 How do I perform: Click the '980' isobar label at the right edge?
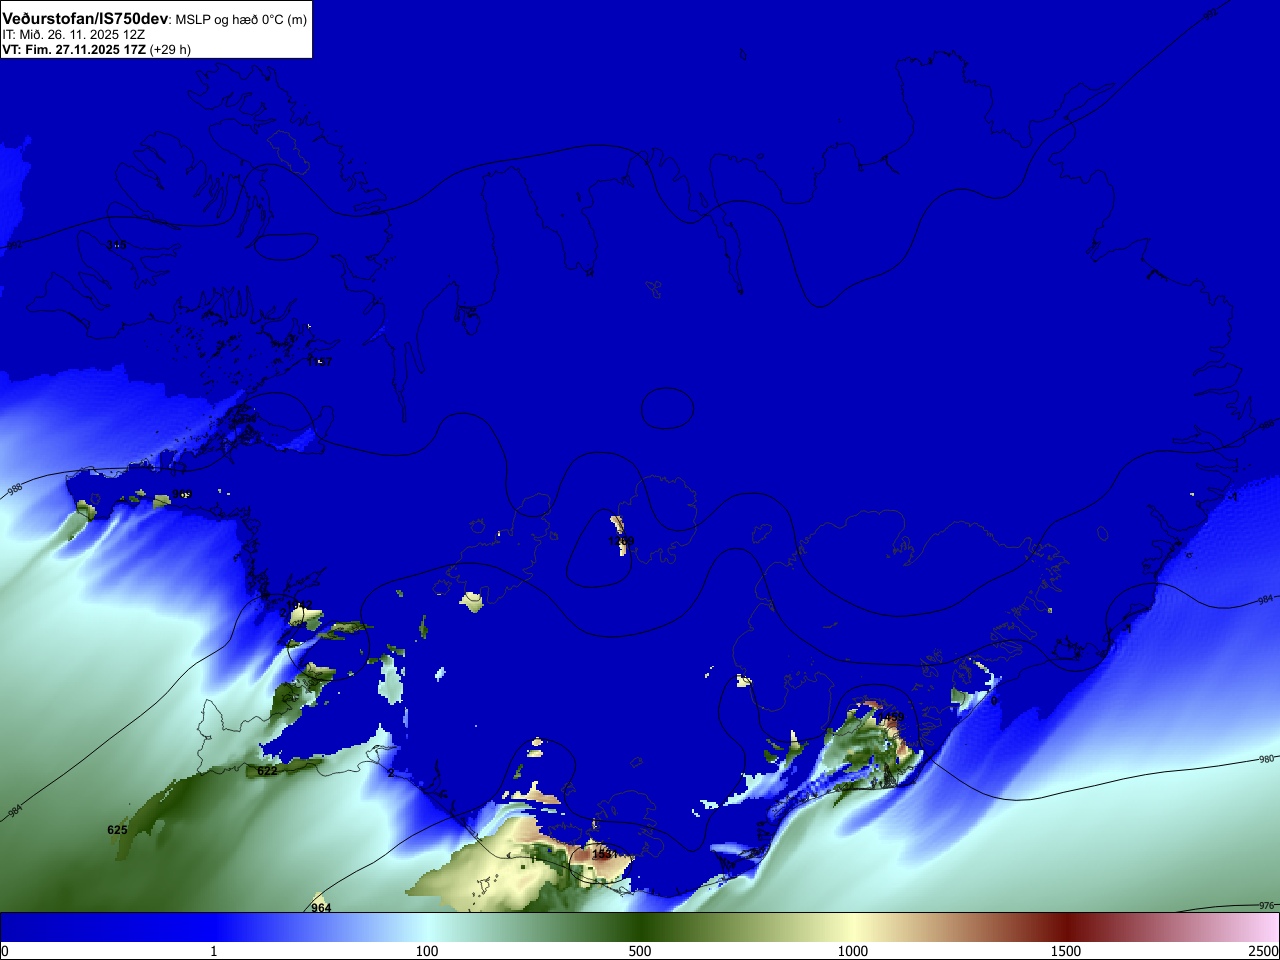(x=1266, y=760)
